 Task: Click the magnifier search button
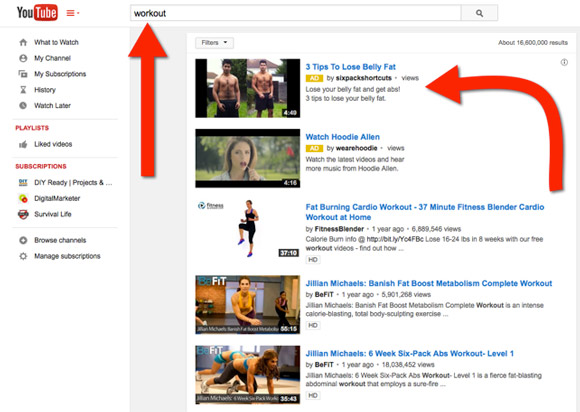pyautogui.click(x=479, y=13)
